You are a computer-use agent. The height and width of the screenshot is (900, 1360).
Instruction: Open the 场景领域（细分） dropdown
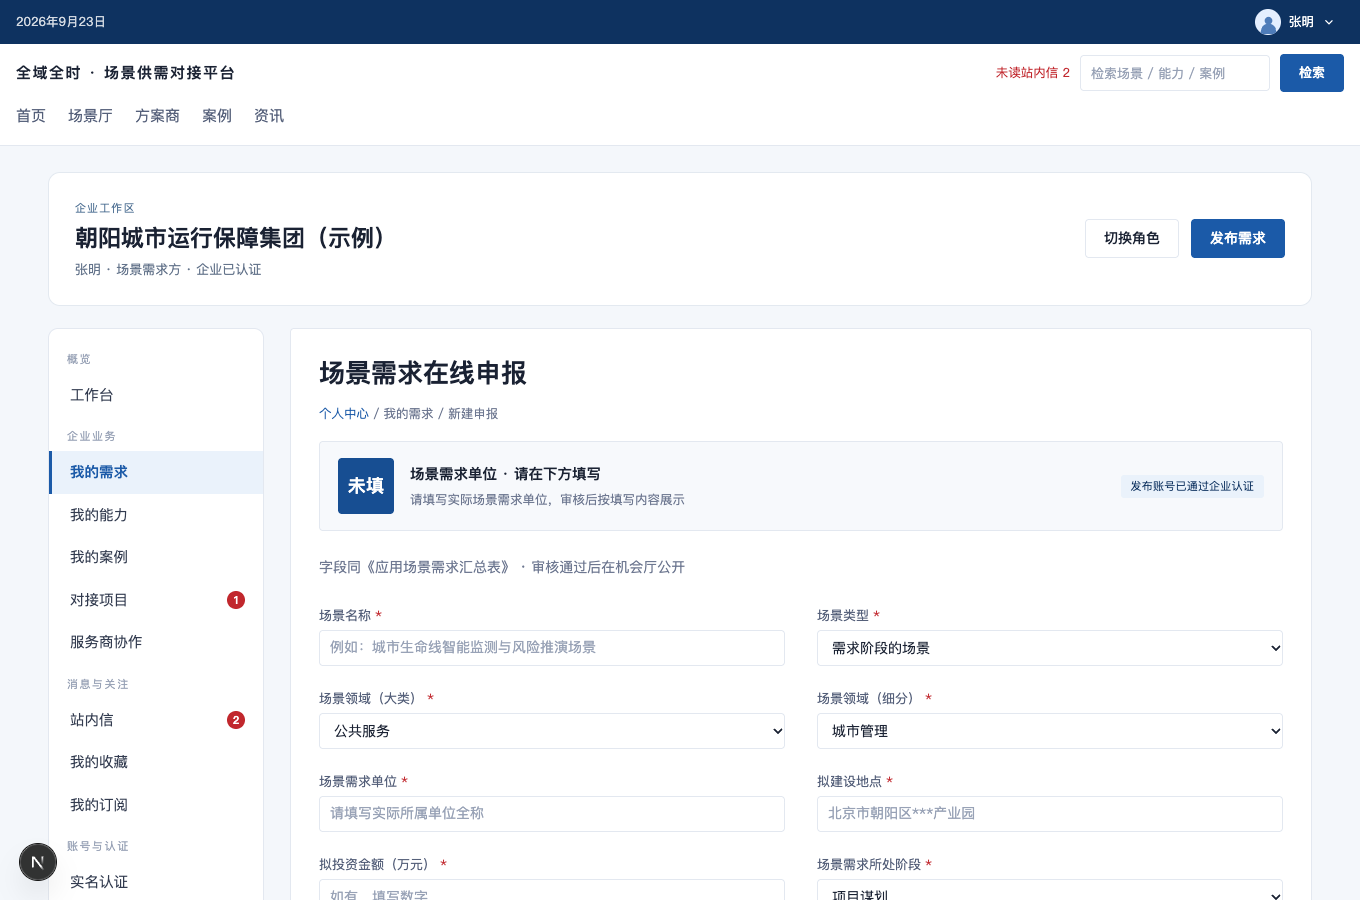tap(1050, 731)
